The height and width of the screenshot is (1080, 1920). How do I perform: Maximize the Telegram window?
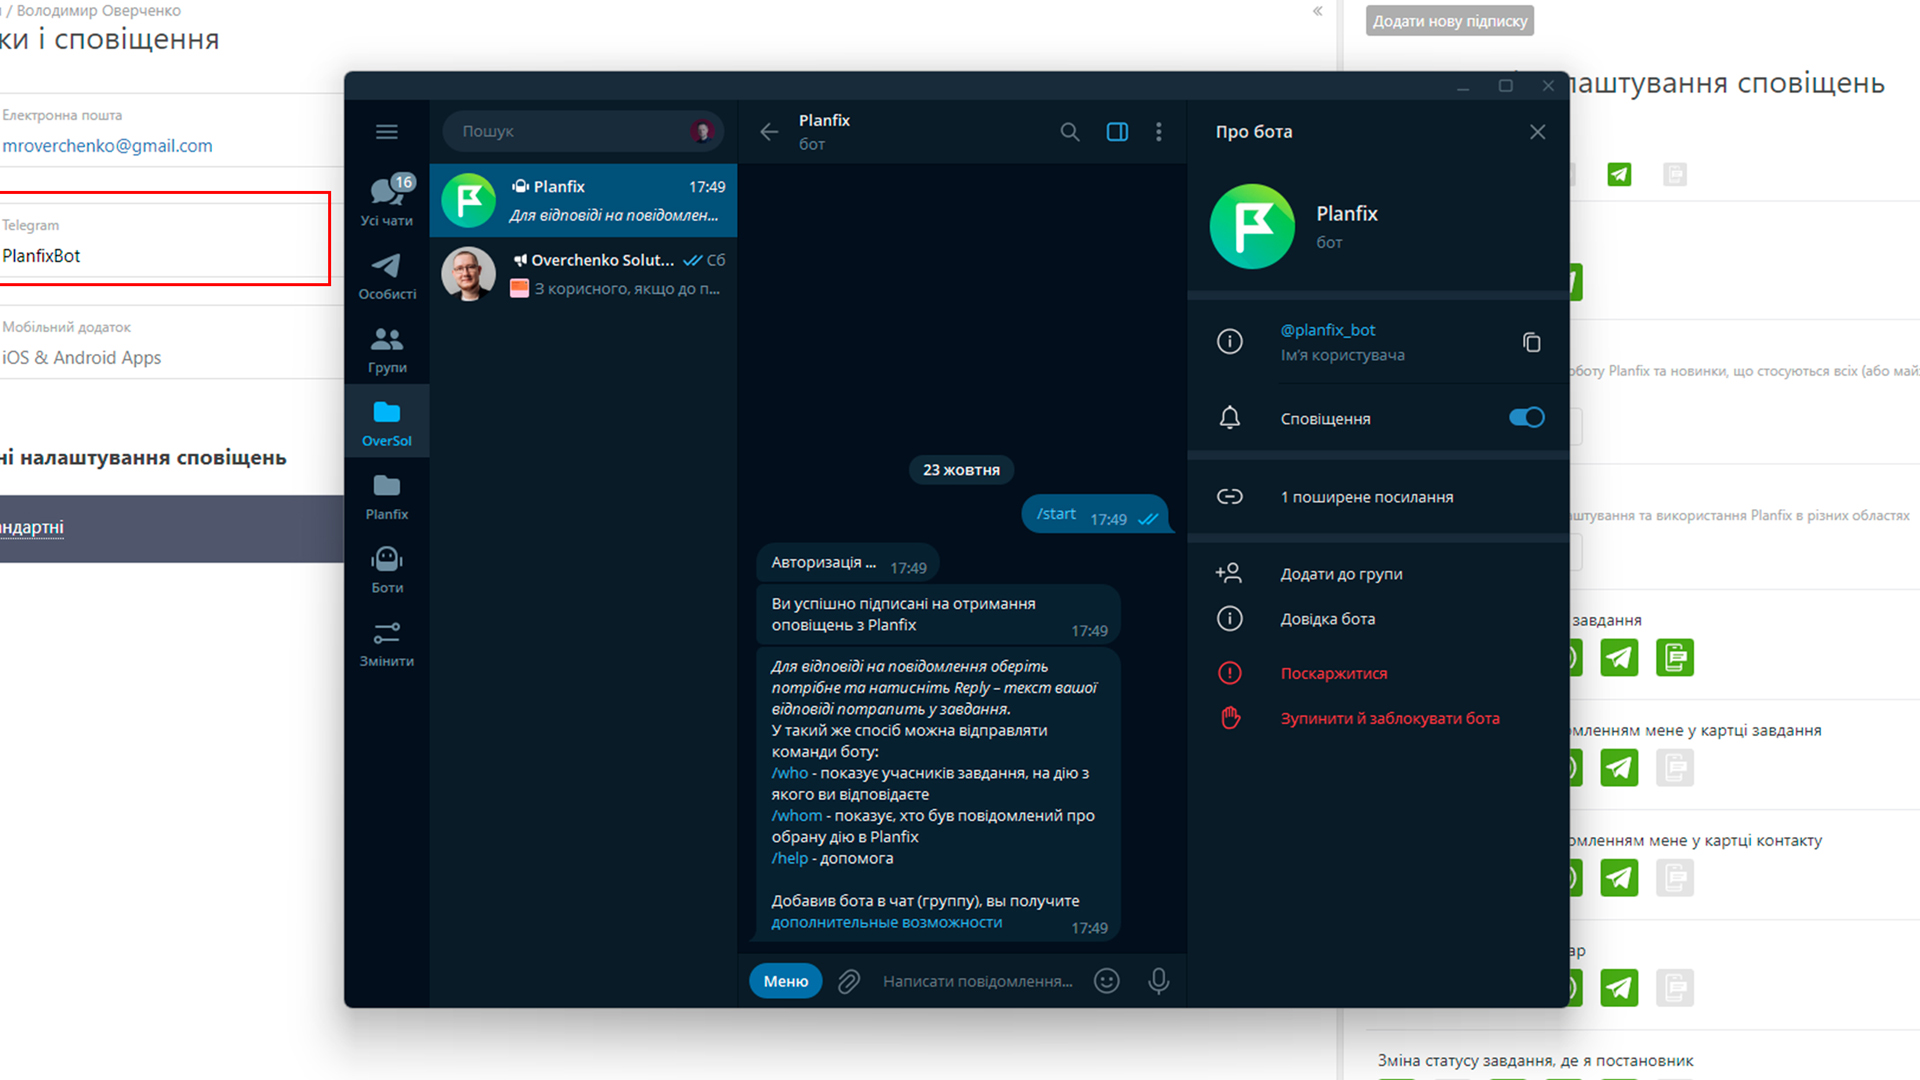pos(1505,86)
